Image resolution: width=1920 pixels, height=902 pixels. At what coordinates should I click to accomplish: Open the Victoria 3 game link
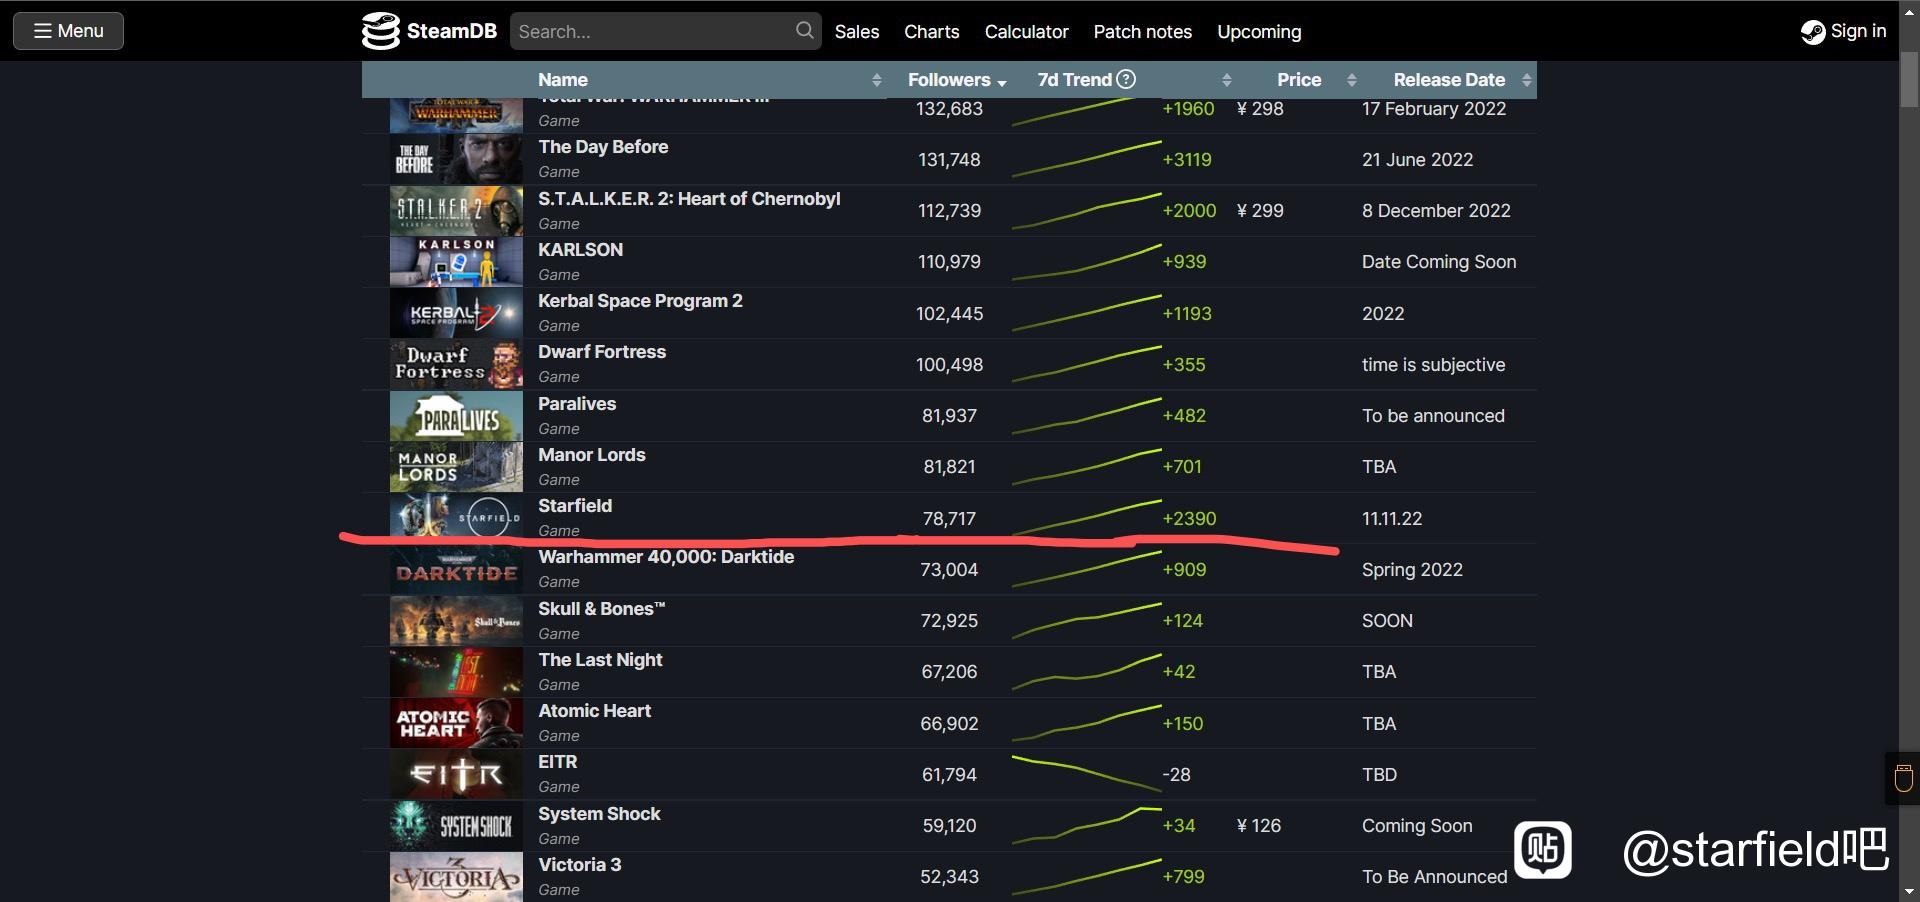579,865
